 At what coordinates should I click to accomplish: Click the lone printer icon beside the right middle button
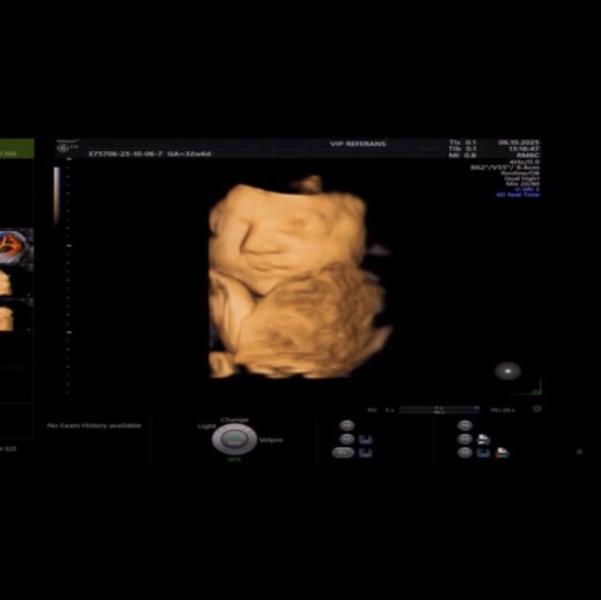click(483, 439)
